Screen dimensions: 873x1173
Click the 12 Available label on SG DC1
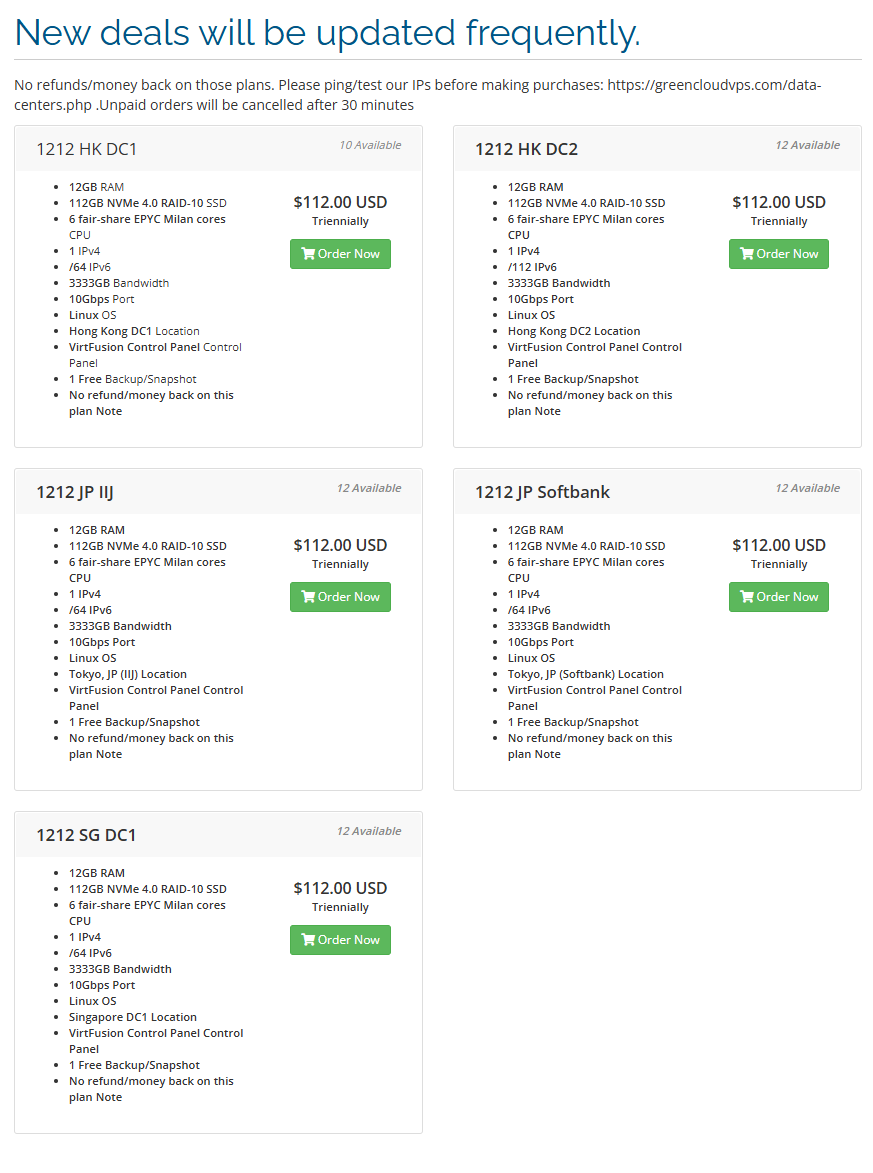369,831
